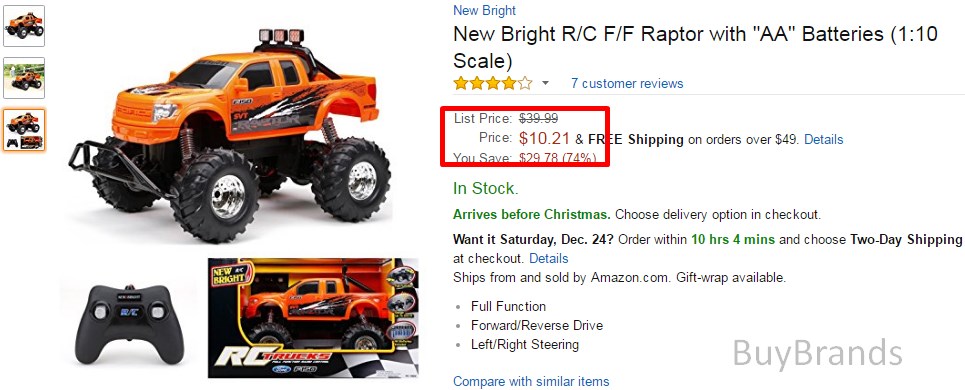
Task: Open the New Bright brand link
Action: (484, 10)
